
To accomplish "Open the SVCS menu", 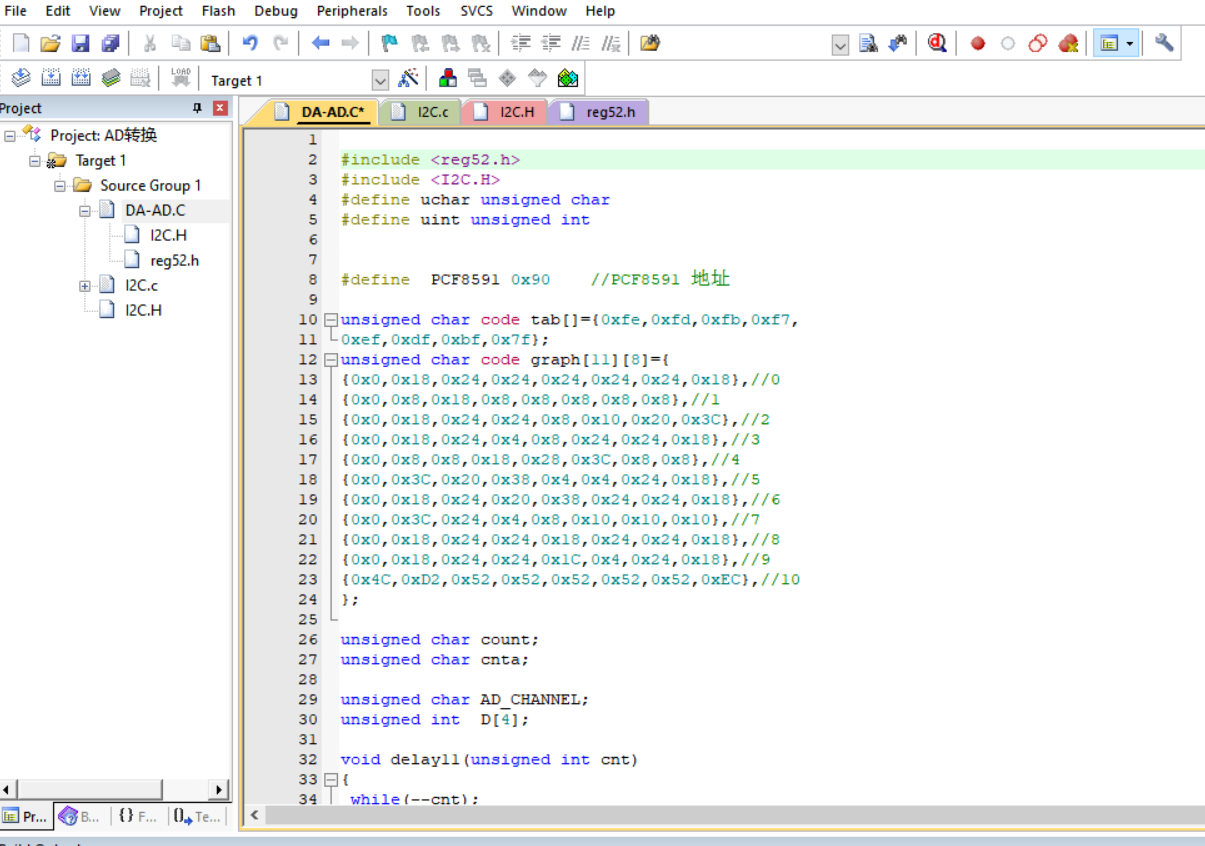I will coord(476,11).
